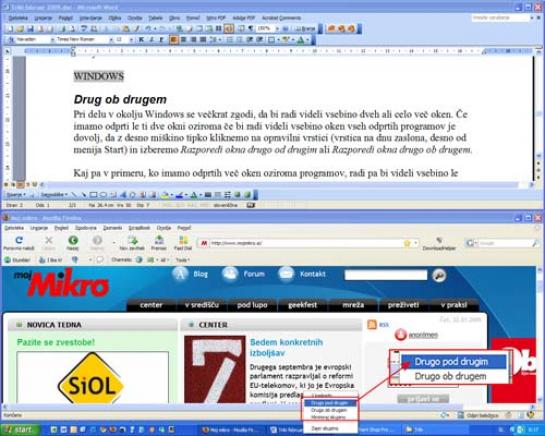This screenshot has width=545, height=436.
Task: Click the DownloadHelper icon in Firefox
Action: coord(439,243)
